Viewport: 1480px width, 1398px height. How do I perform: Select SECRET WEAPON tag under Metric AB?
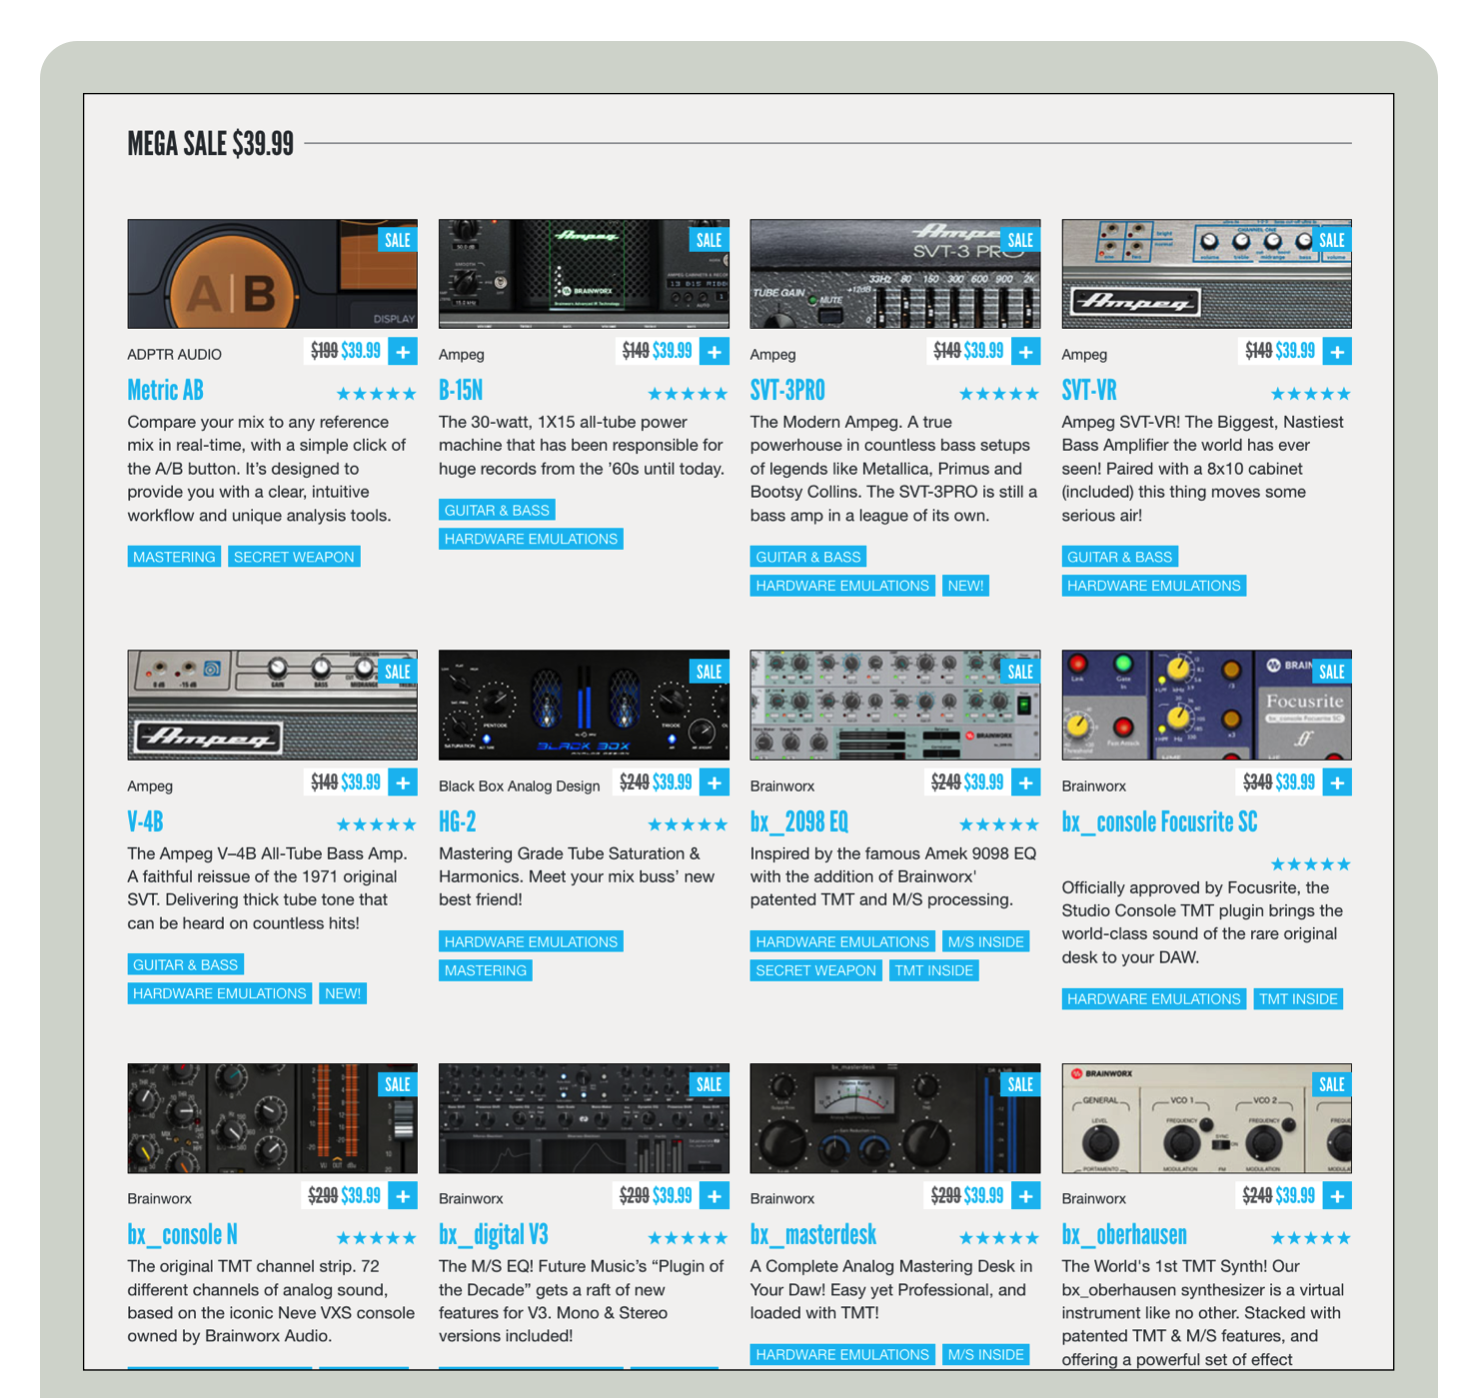pos(294,557)
